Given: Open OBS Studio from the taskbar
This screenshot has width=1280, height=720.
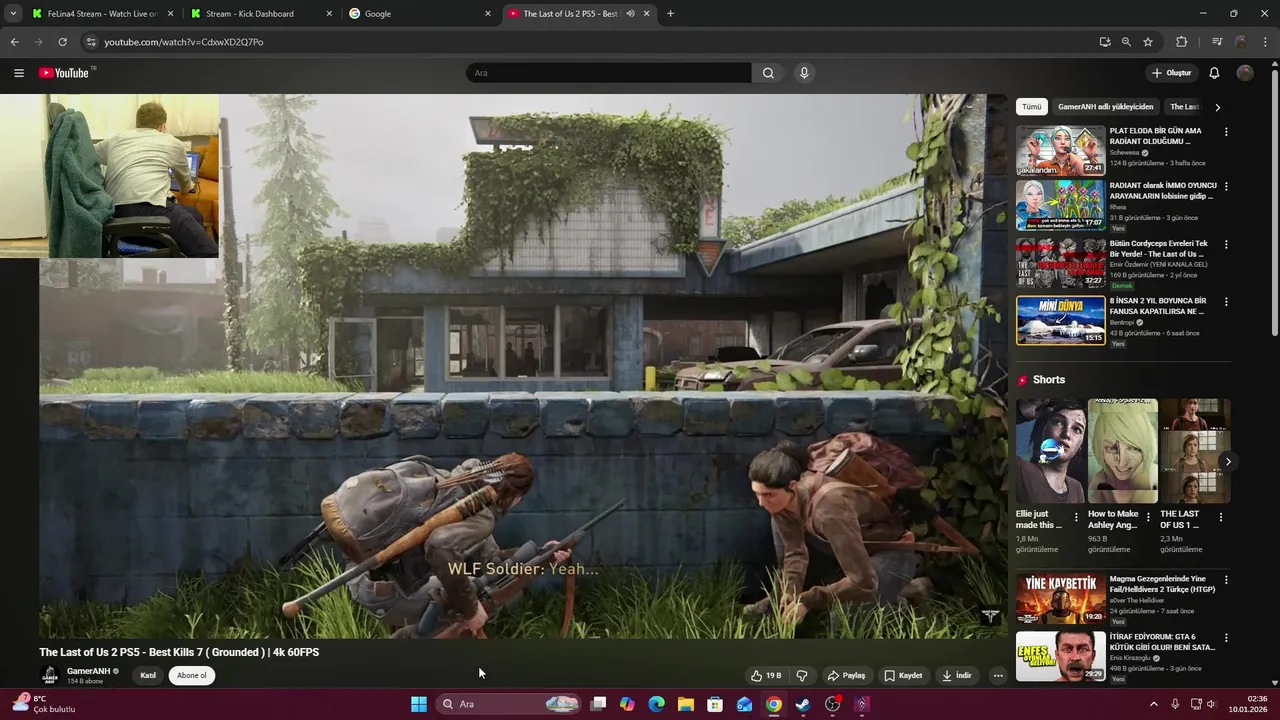Looking at the screenshot, I should pyautogui.click(x=832, y=704).
